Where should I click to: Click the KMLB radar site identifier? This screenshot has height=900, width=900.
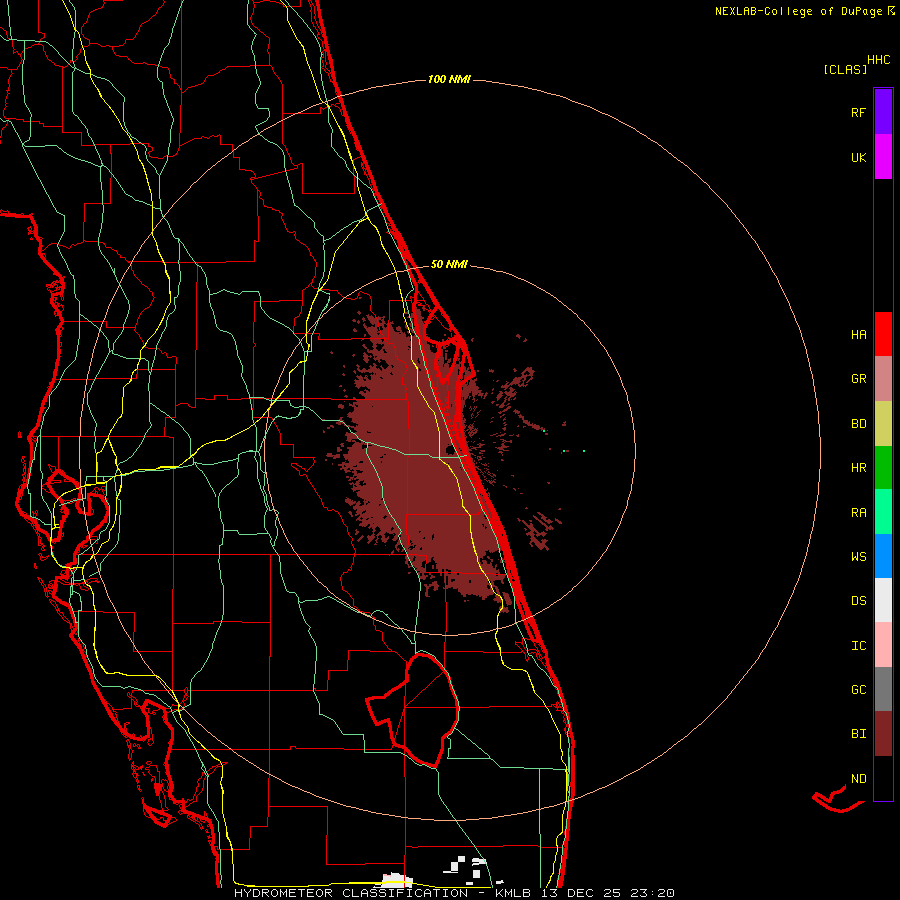click(513, 893)
